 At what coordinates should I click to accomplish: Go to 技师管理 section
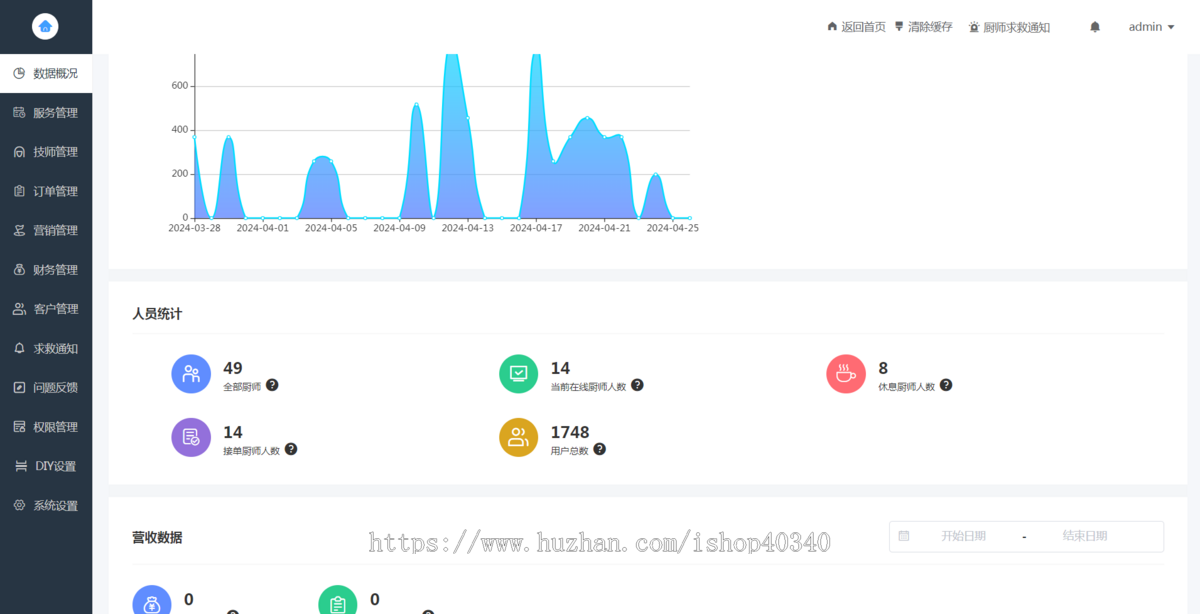click(46, 152)
